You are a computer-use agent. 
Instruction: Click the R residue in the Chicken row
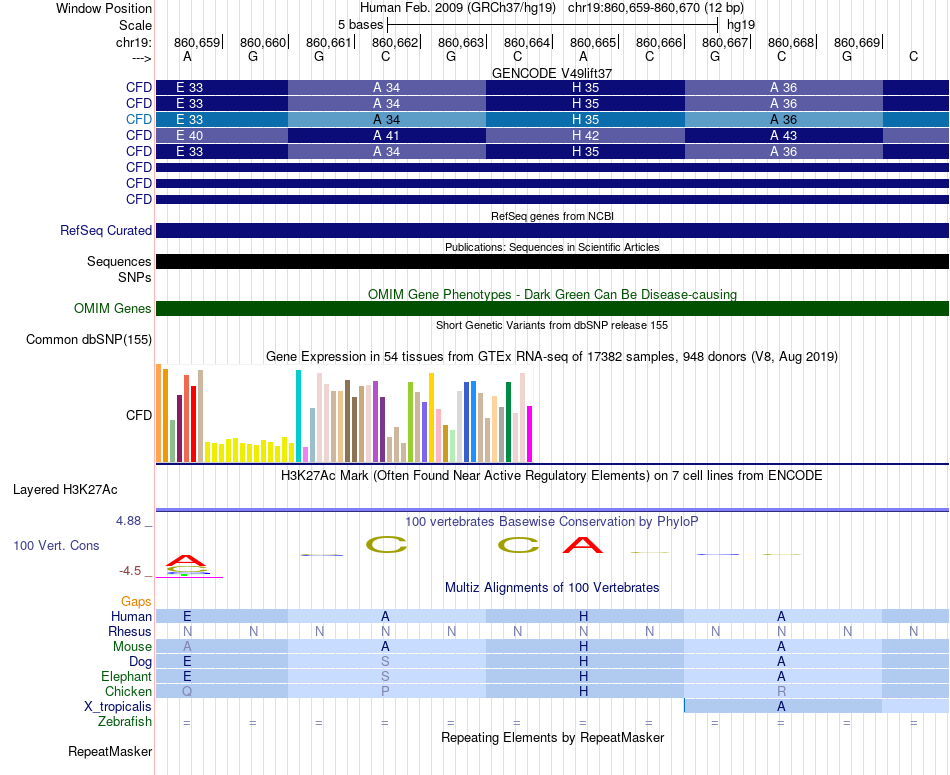[782, 691]
